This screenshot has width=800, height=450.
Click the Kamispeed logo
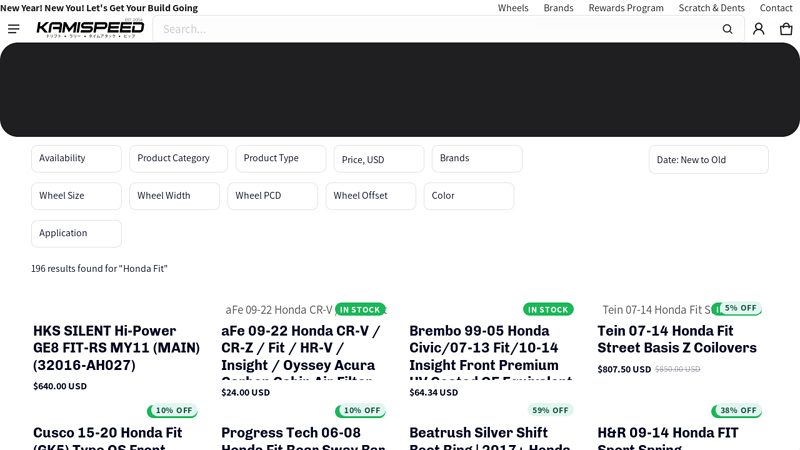pos(90,29)
